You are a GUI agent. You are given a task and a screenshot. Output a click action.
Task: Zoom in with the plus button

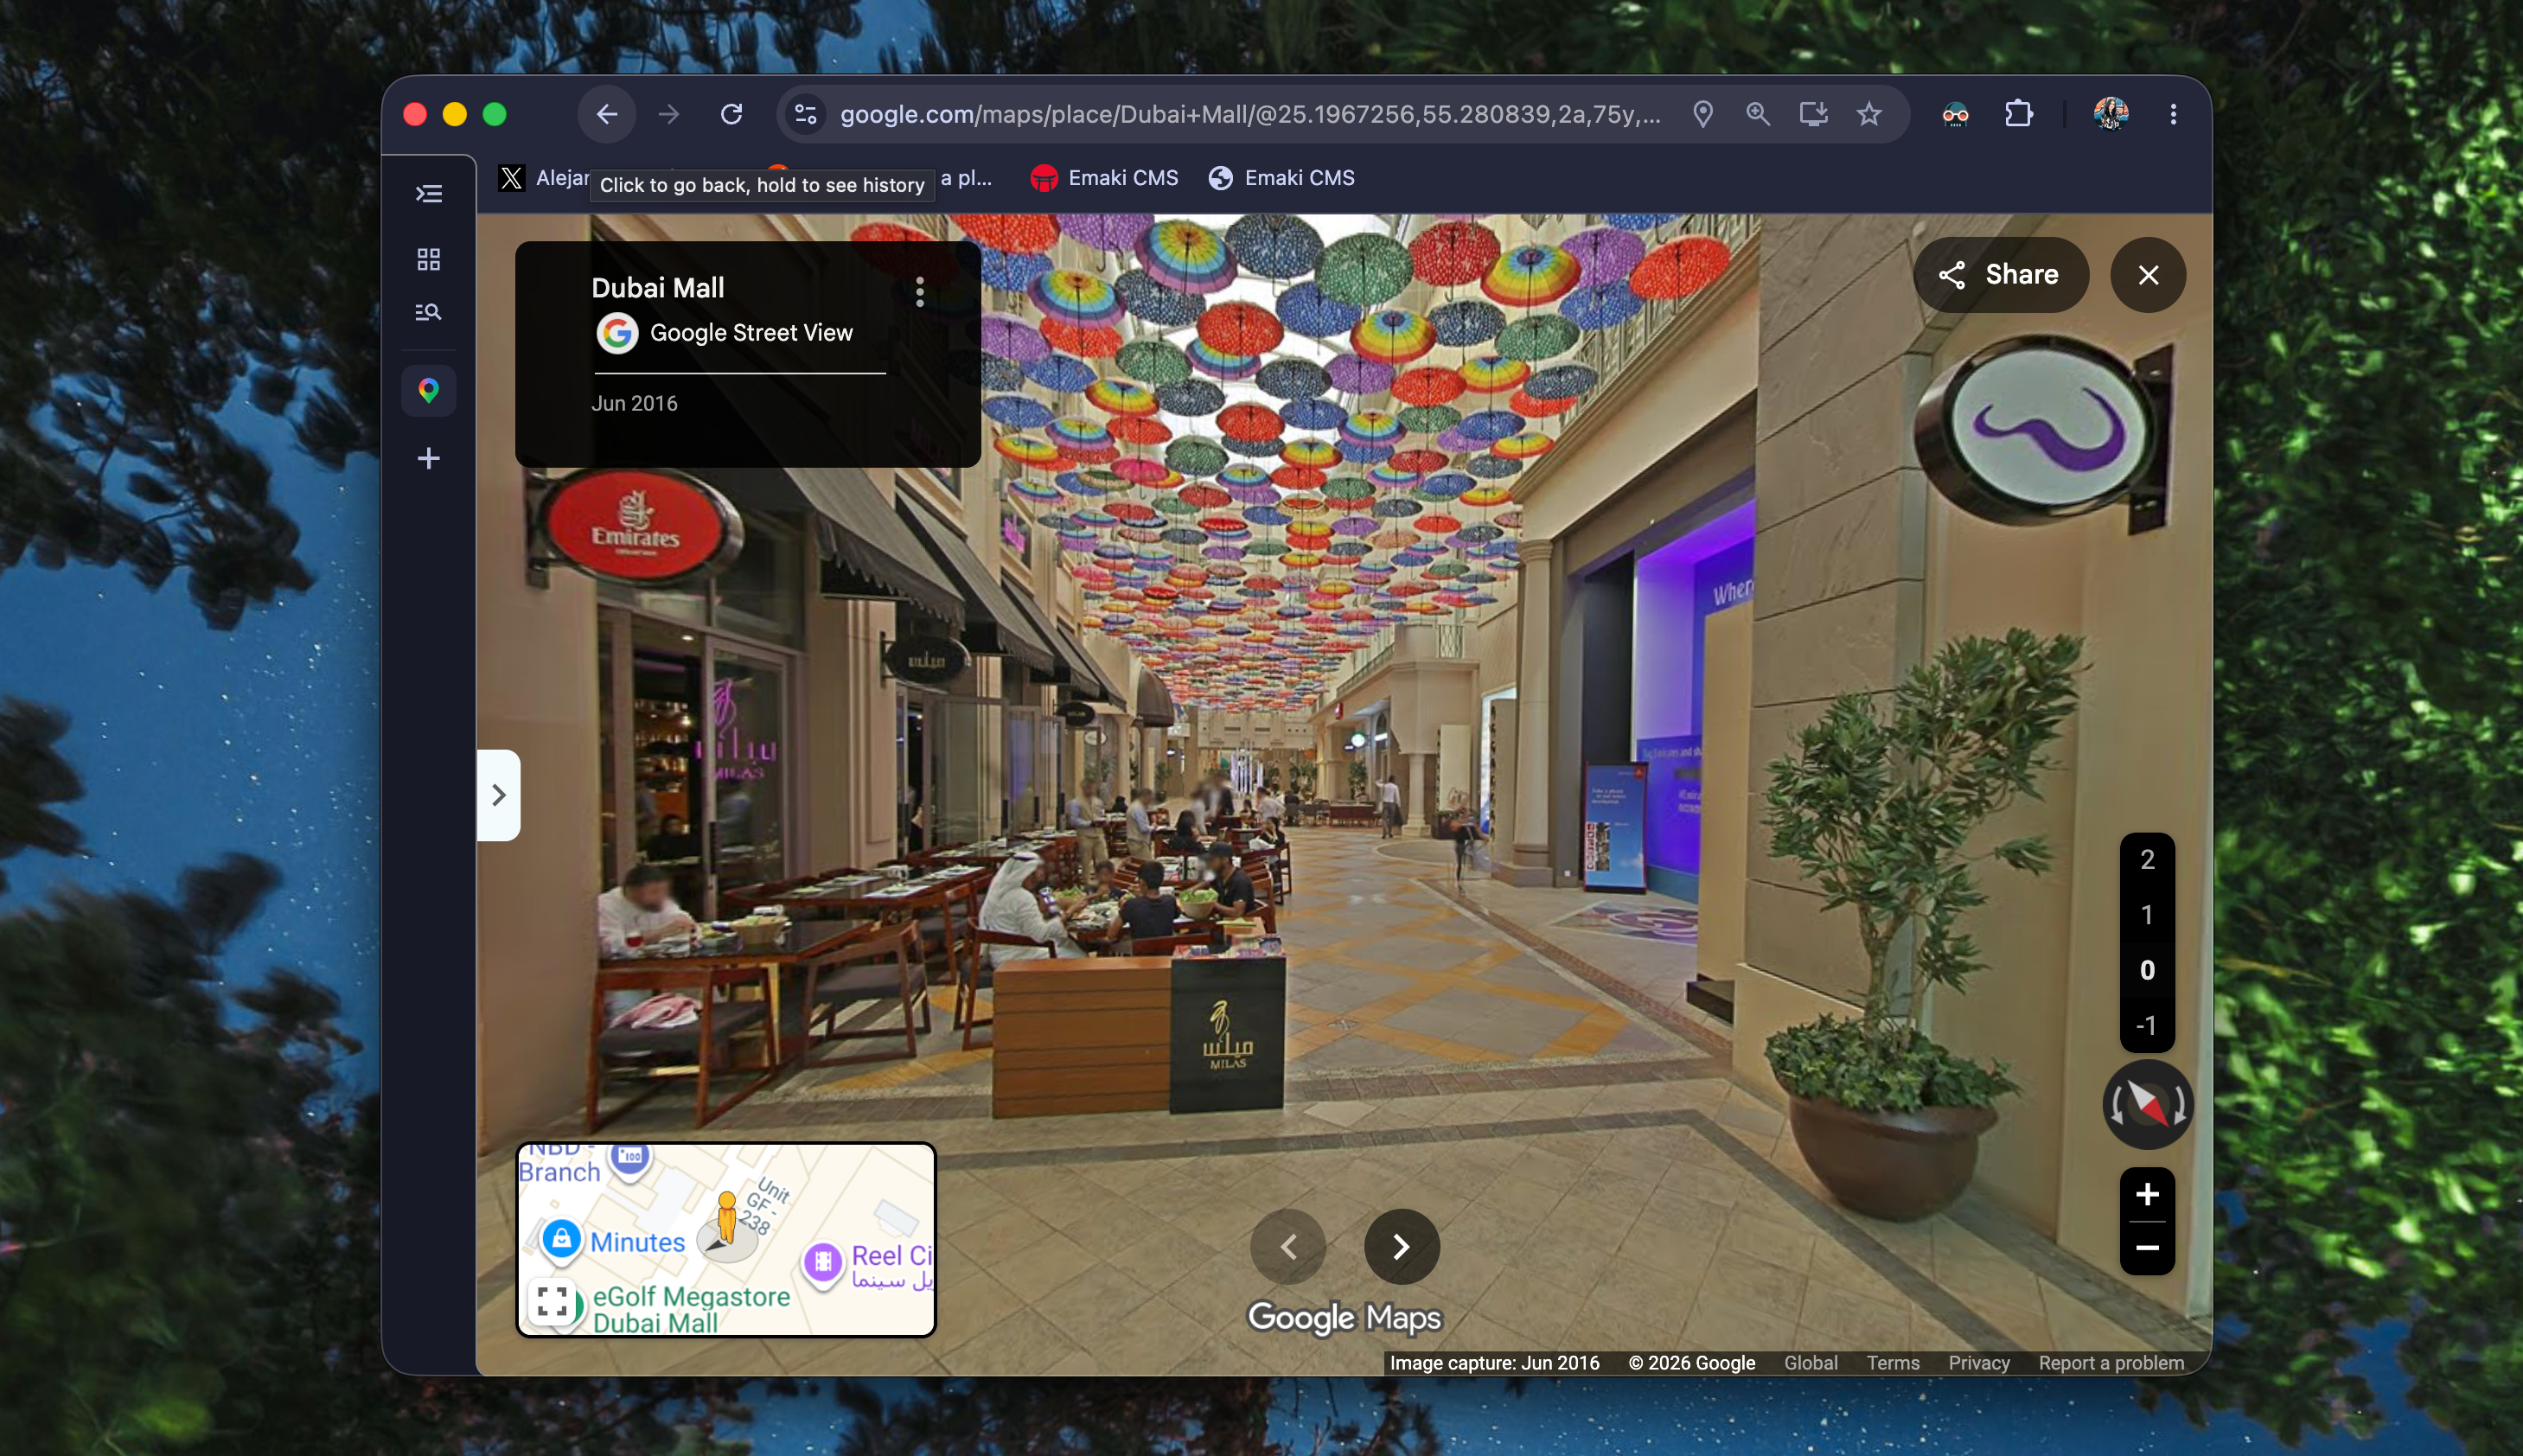[x=2147, y=1194]
